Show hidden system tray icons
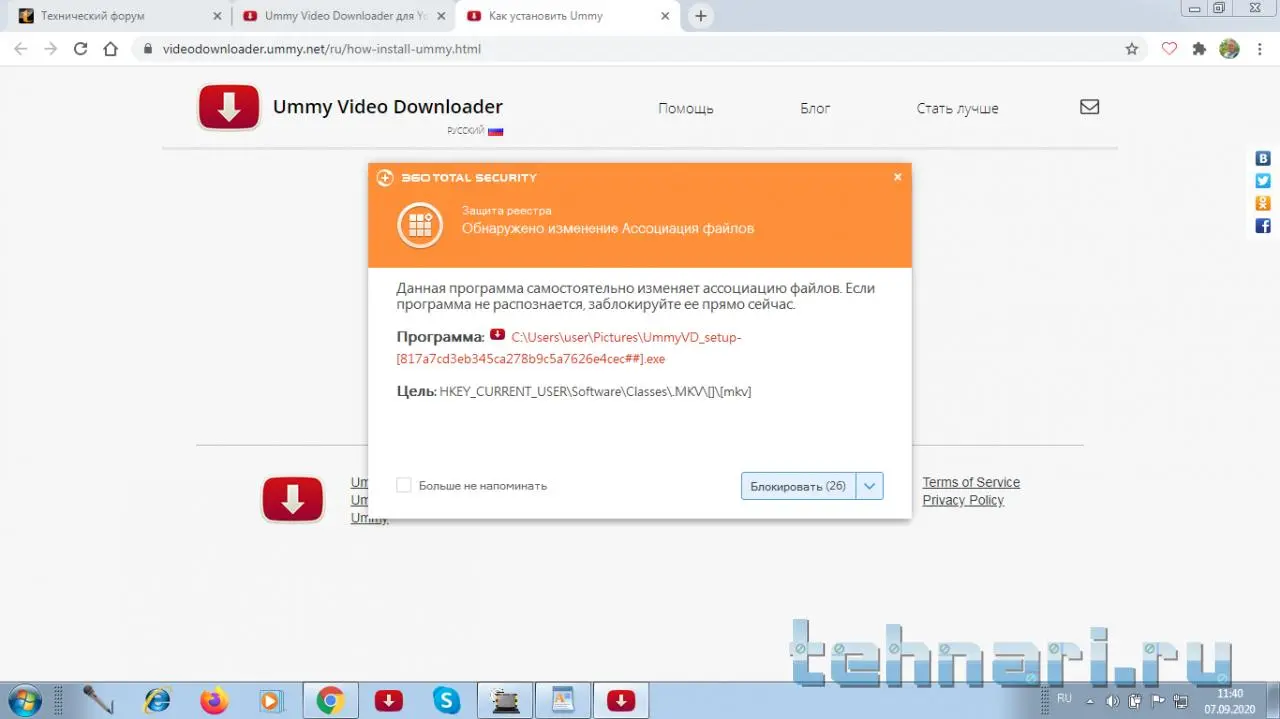Screen dimensions: 1280x719 1091,700
